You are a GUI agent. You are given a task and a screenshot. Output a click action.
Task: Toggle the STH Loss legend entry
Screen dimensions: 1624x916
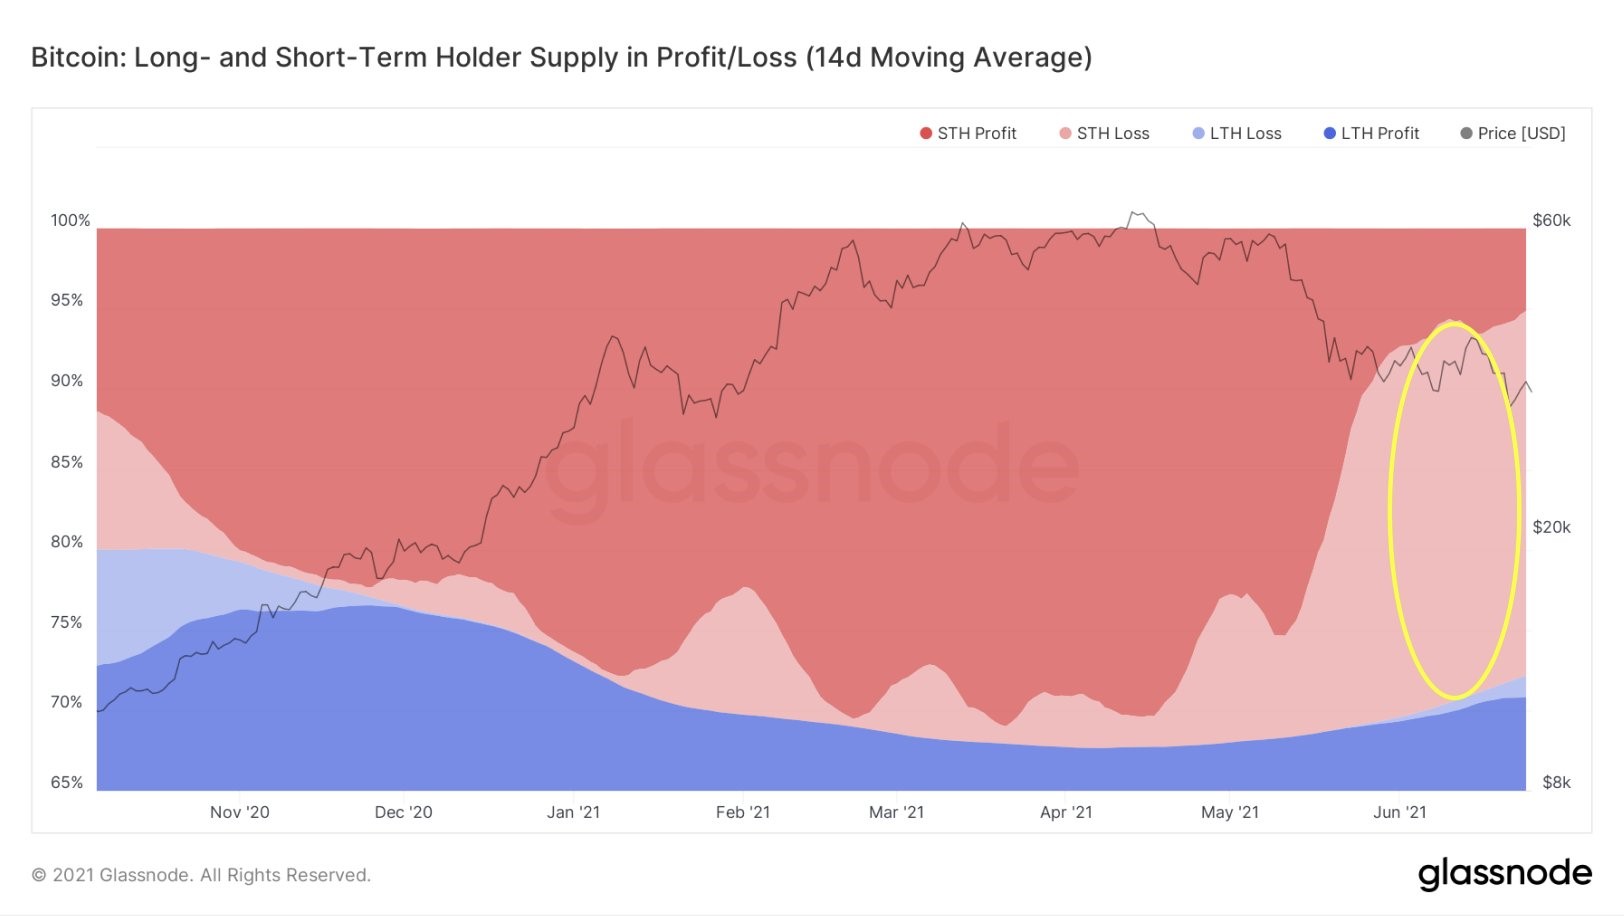click(1104, 133)
